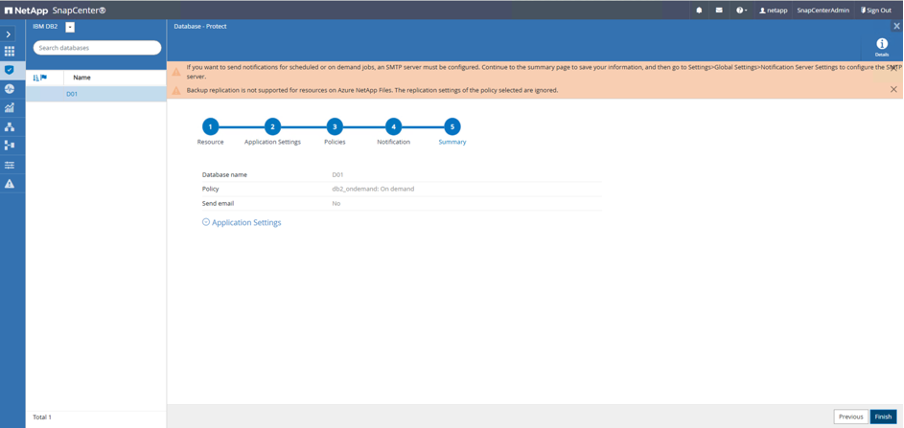The height and width of the screenshot is (428, 904).
Task: Open the Hosts hierarchy icon
Action: (9, 127)
